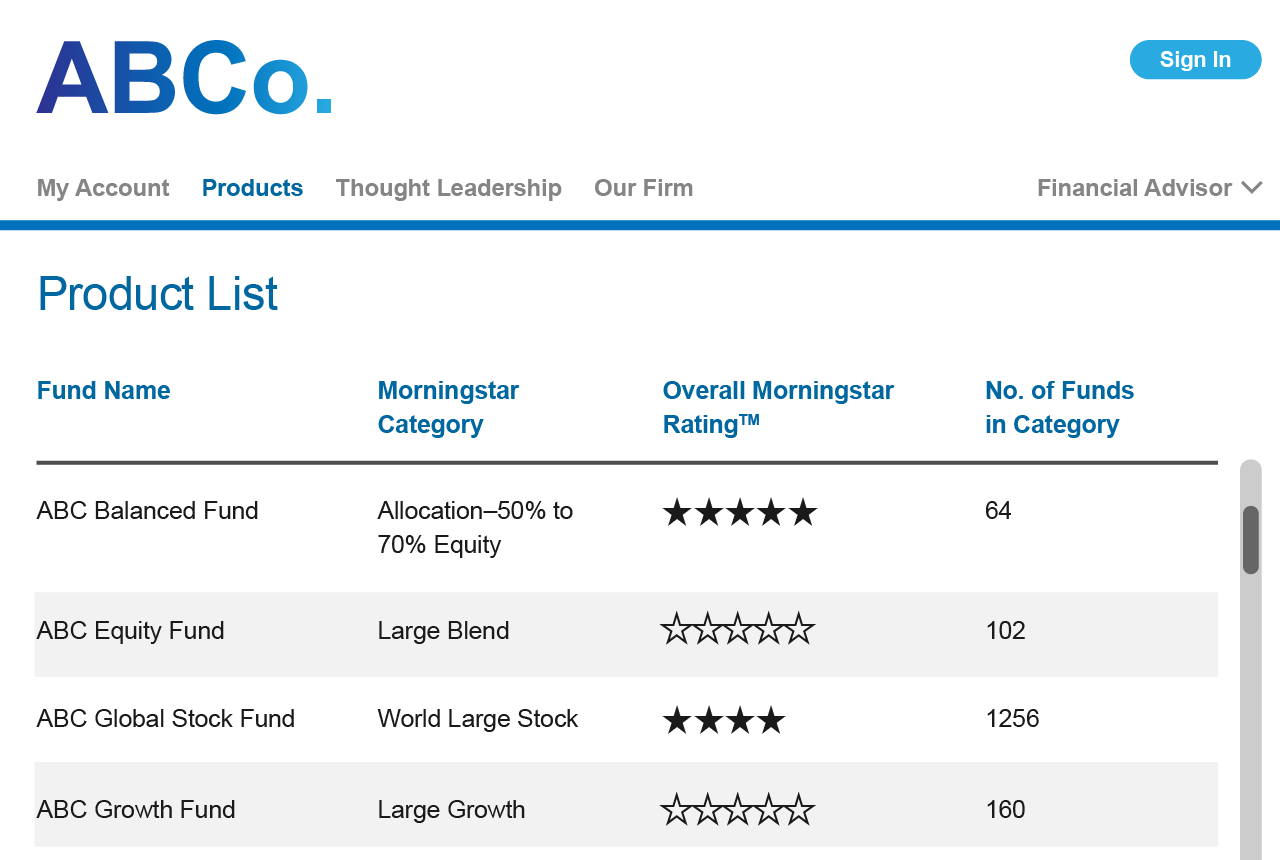Sort by Fund Name column header

[x=103, y=390]
